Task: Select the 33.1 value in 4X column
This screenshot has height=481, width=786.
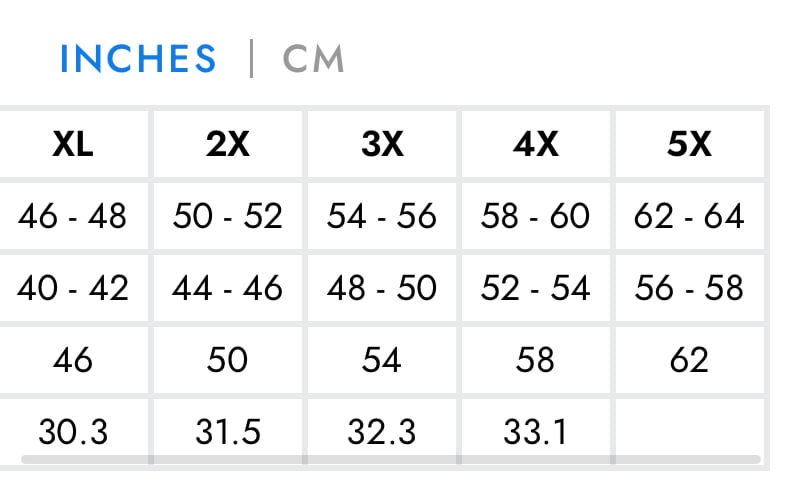Action: [535, 431]
